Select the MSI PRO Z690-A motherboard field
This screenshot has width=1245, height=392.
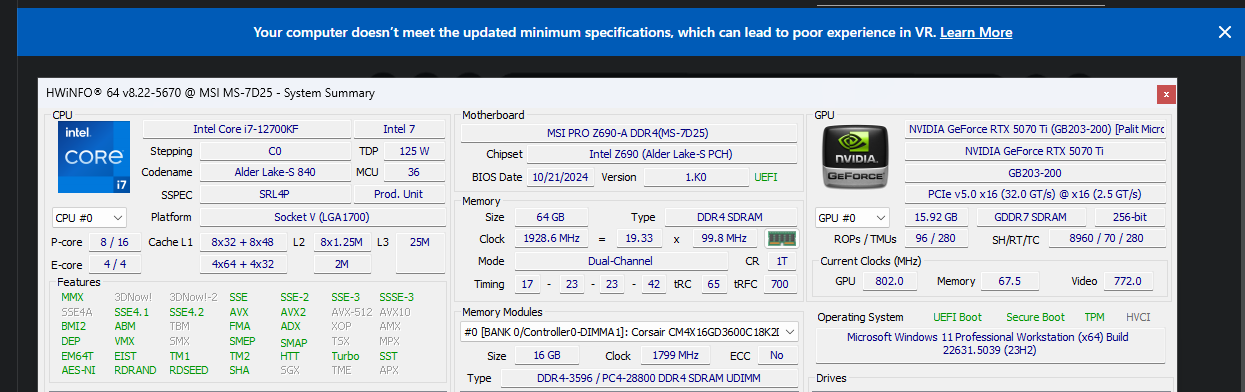click(x=629, y=132)
